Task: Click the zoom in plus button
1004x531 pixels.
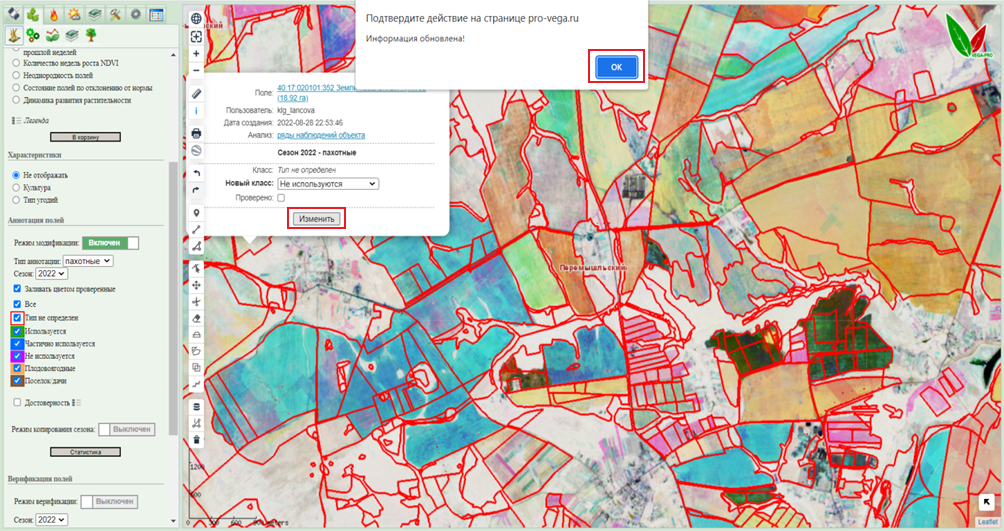Action: coord(196,53)
